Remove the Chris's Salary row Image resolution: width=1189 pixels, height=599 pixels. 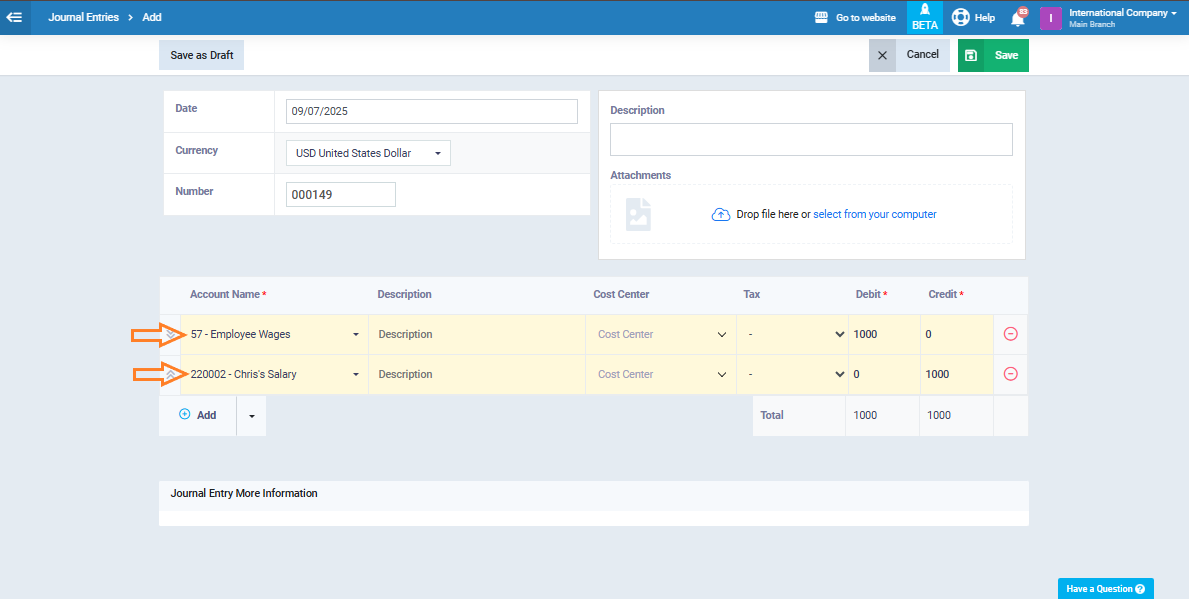[1010, 374]
